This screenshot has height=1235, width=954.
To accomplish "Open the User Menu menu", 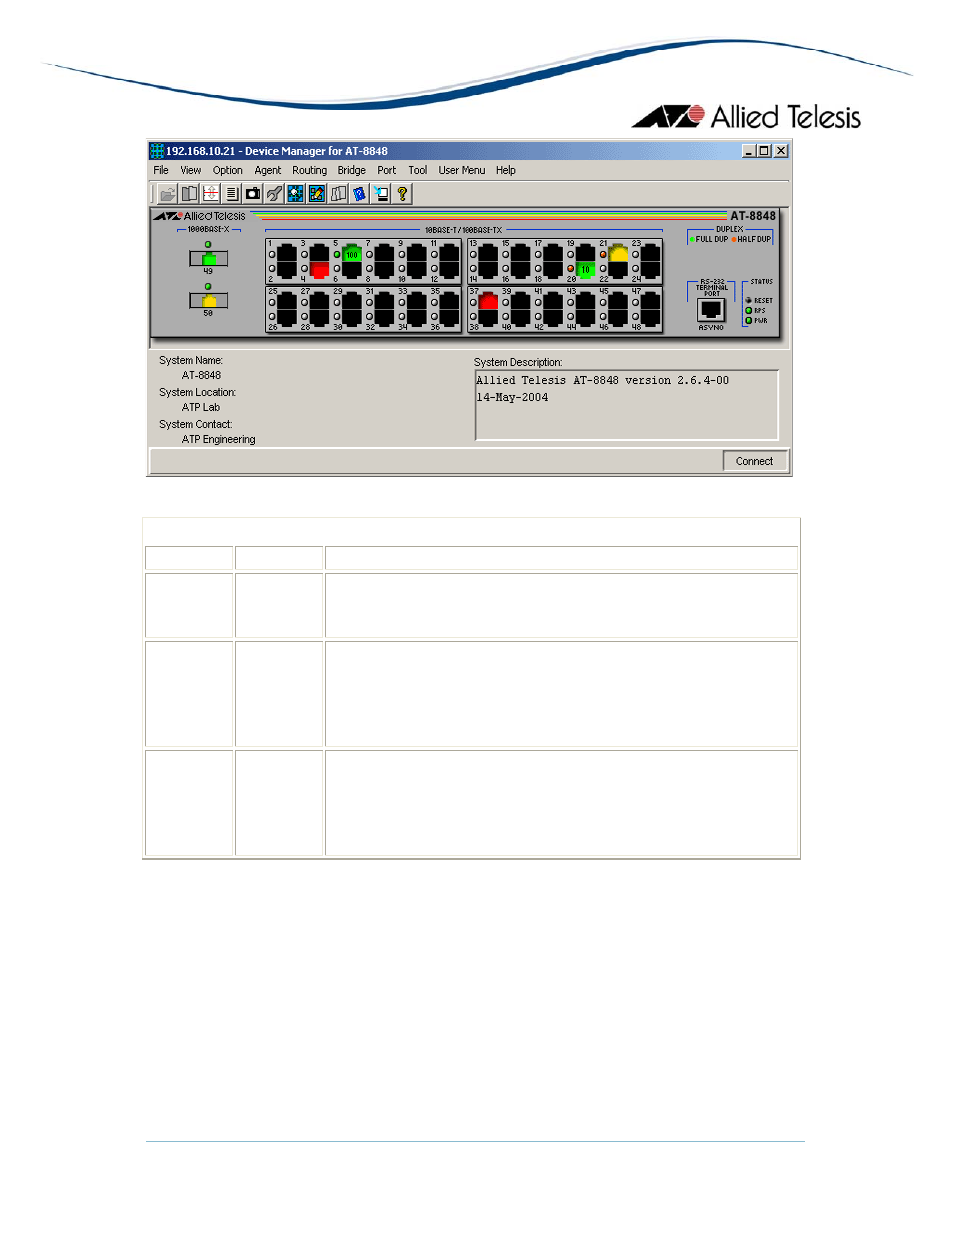I will [462, 170].
